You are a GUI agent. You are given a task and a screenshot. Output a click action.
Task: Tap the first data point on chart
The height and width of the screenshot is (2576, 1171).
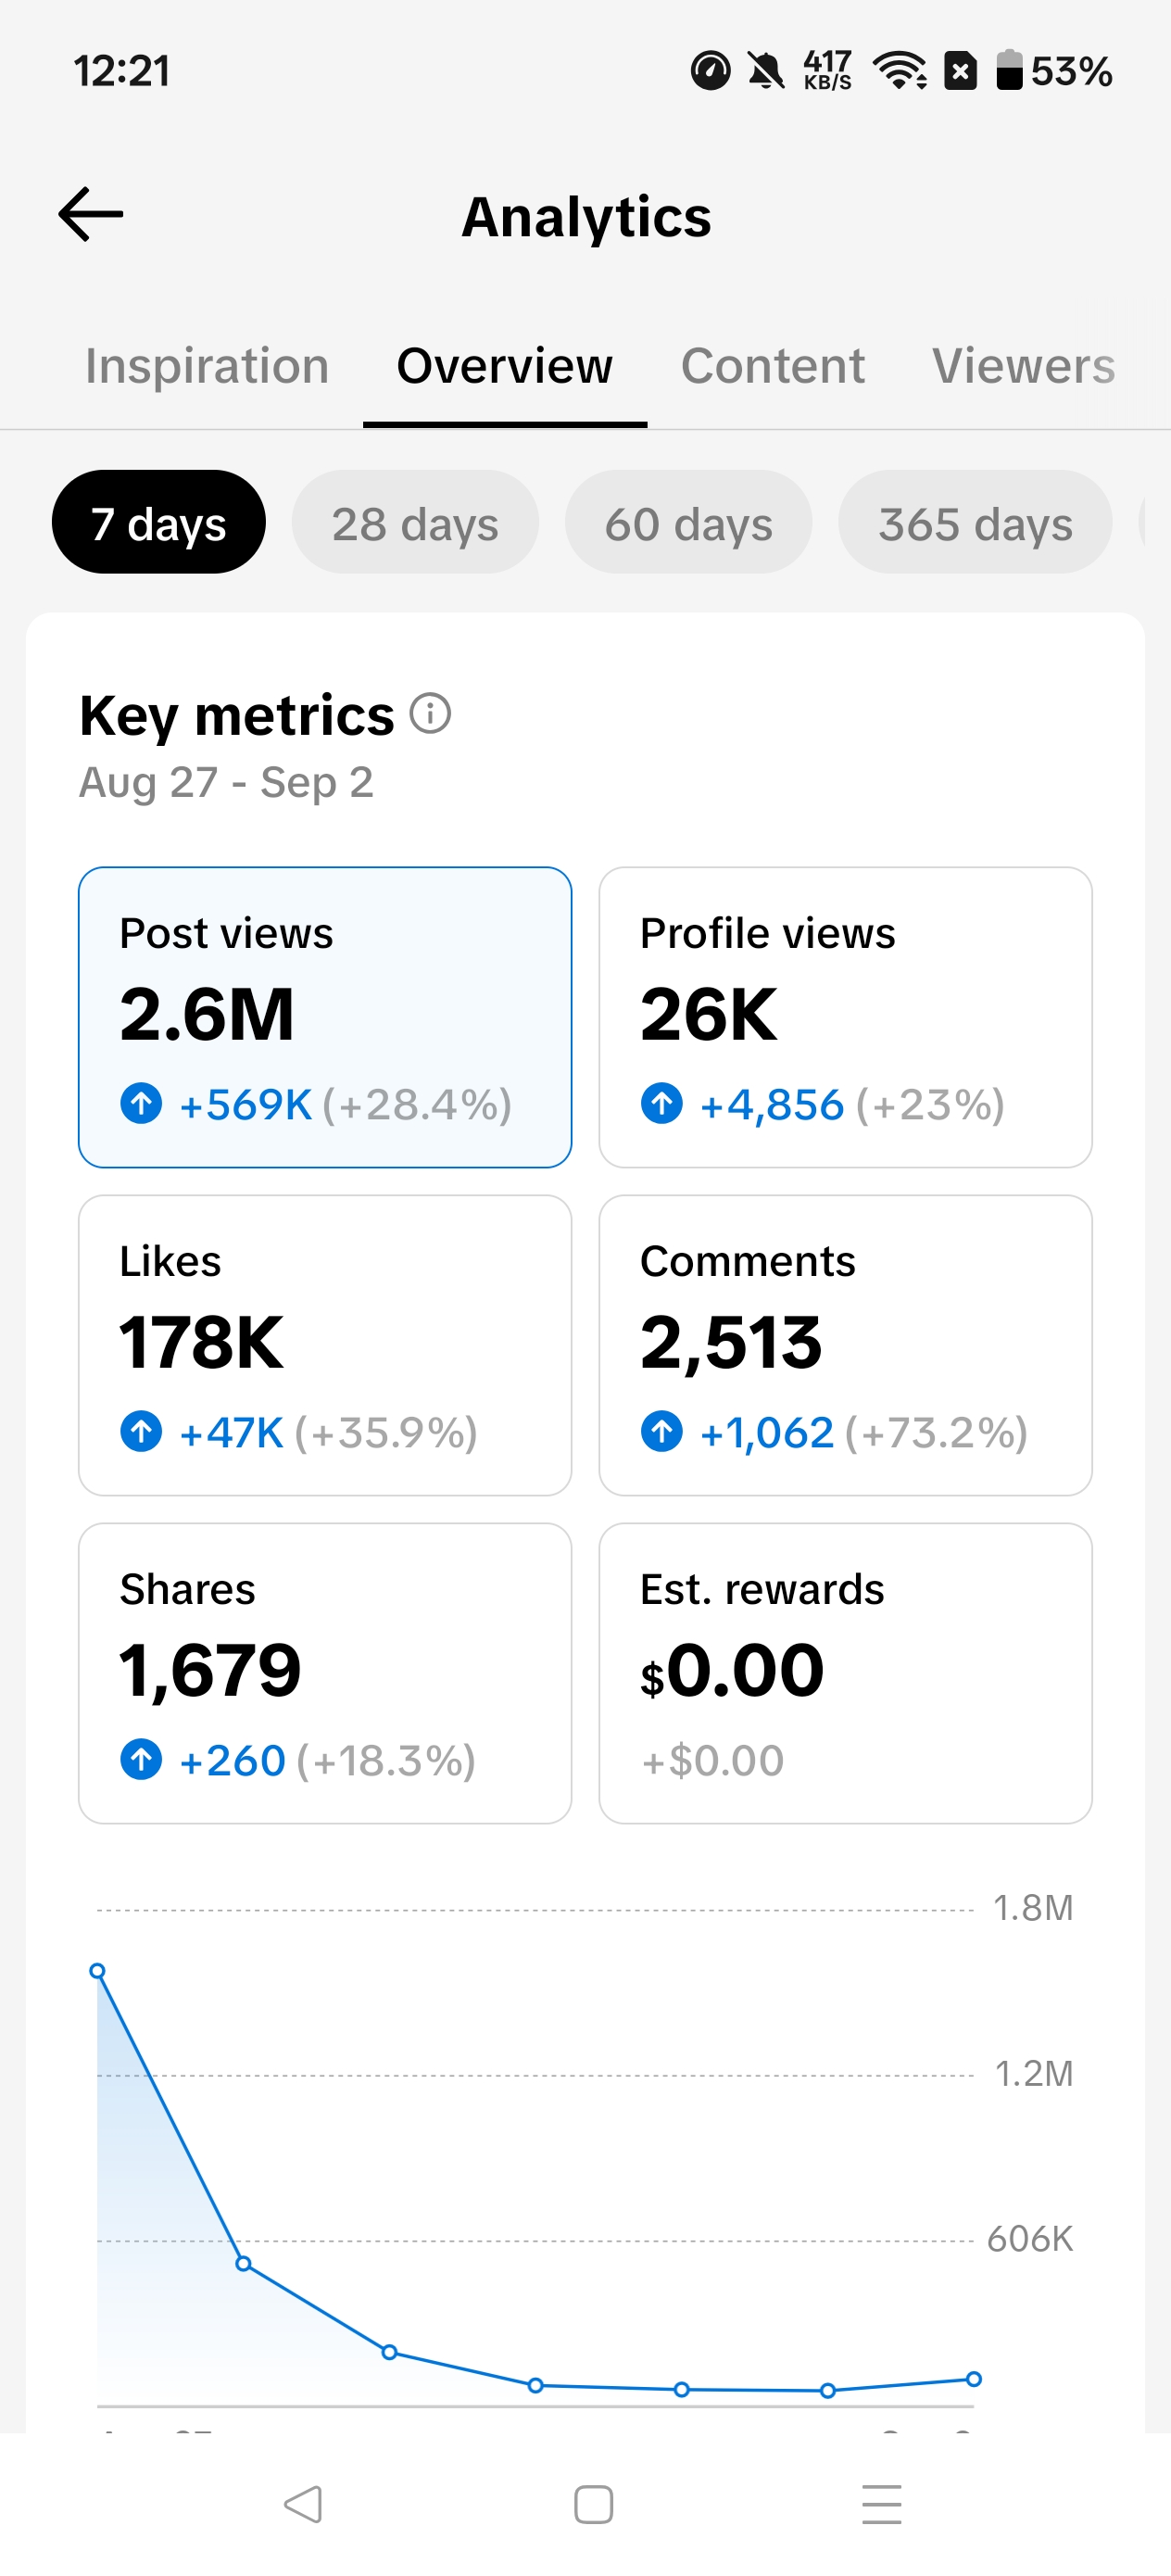[x=97, y=1971]
